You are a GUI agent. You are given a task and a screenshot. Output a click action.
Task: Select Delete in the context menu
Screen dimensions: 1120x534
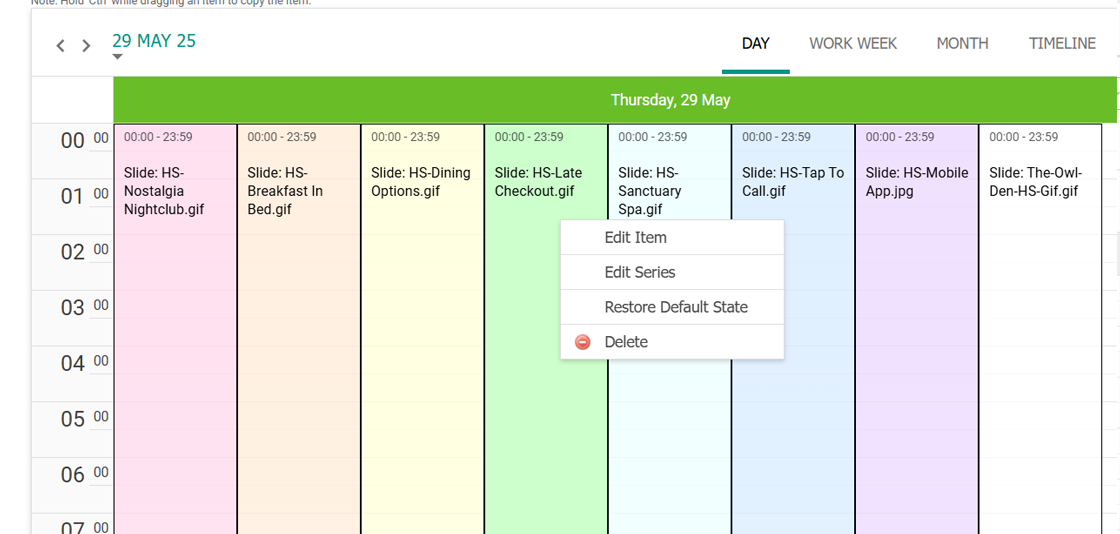pyautogui.click(x=672, y=343)
